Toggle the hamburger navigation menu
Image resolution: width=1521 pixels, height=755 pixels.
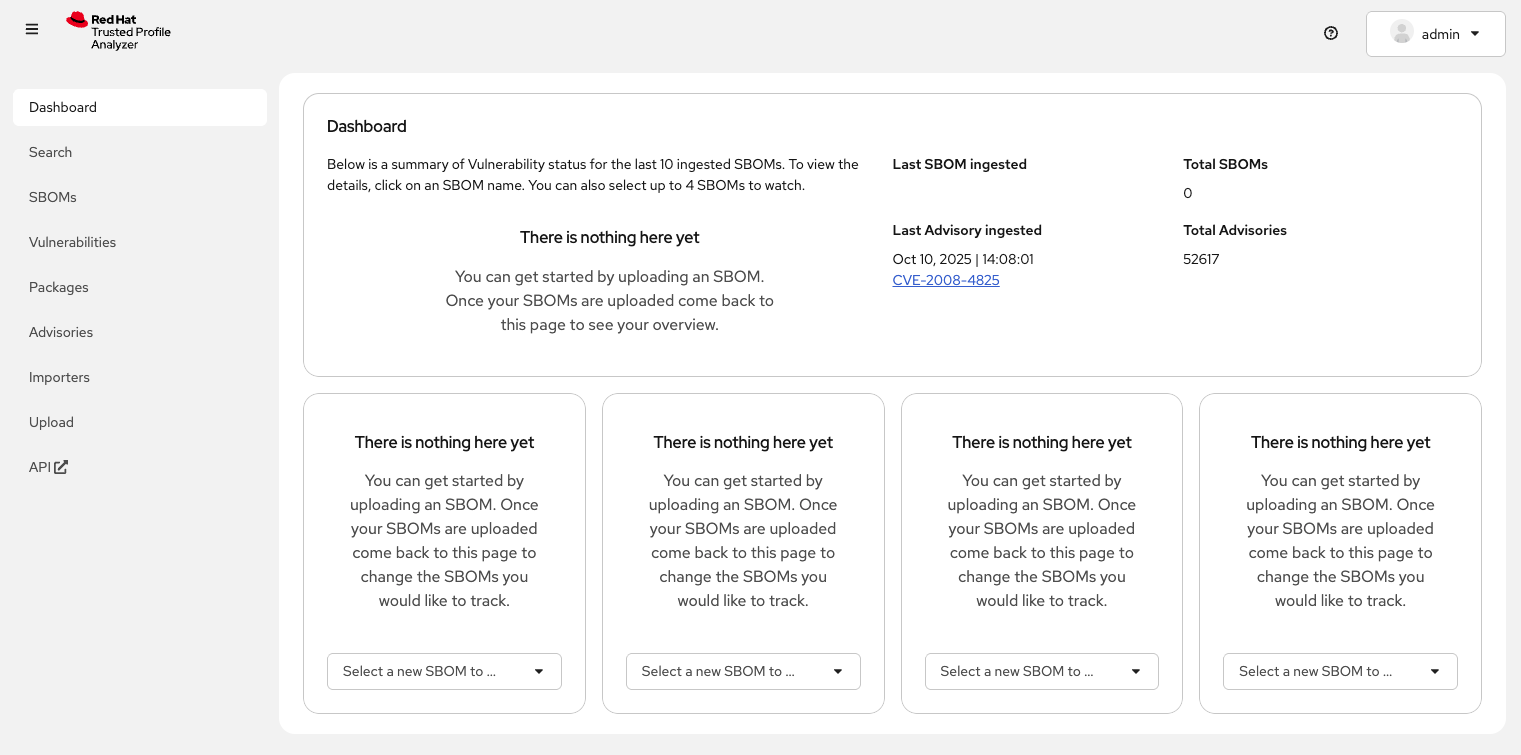pyautogui.click(x=32, y=30)
